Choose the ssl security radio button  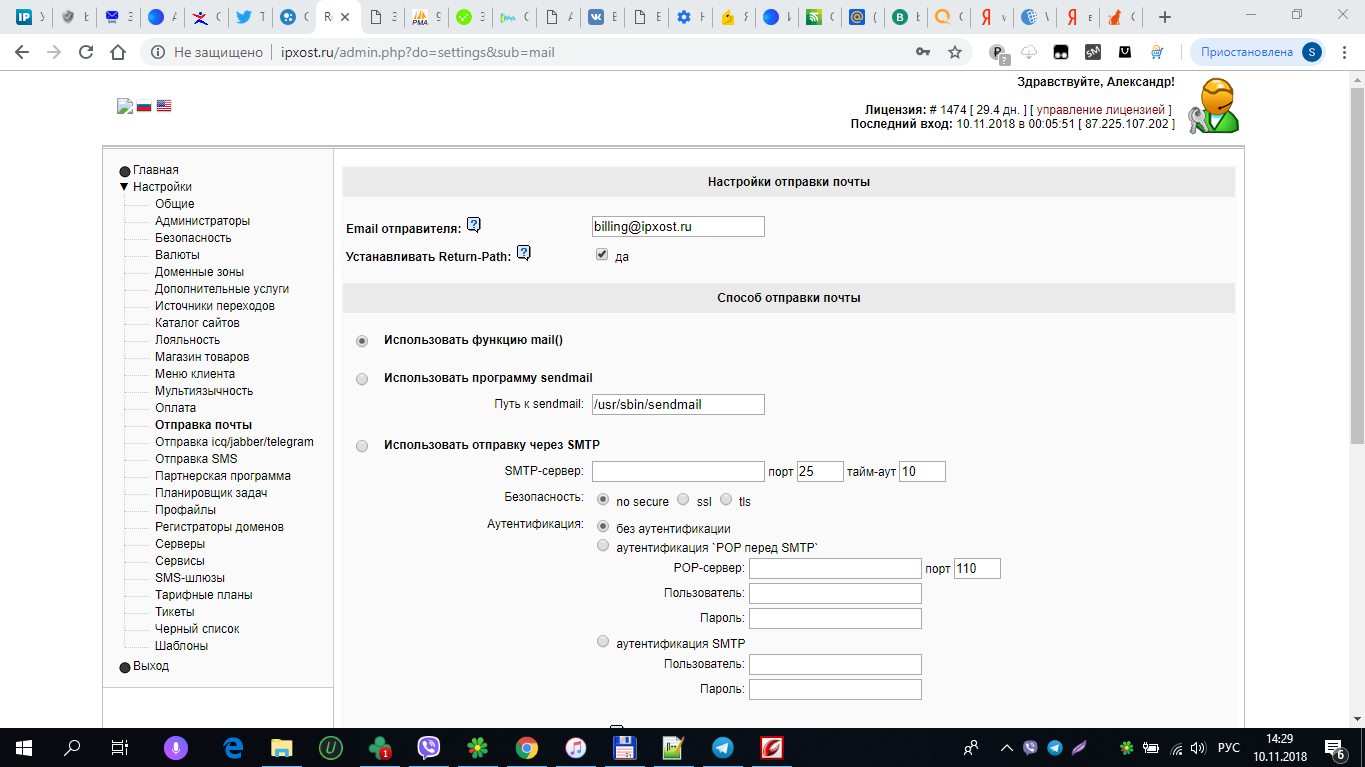[683, 500]
